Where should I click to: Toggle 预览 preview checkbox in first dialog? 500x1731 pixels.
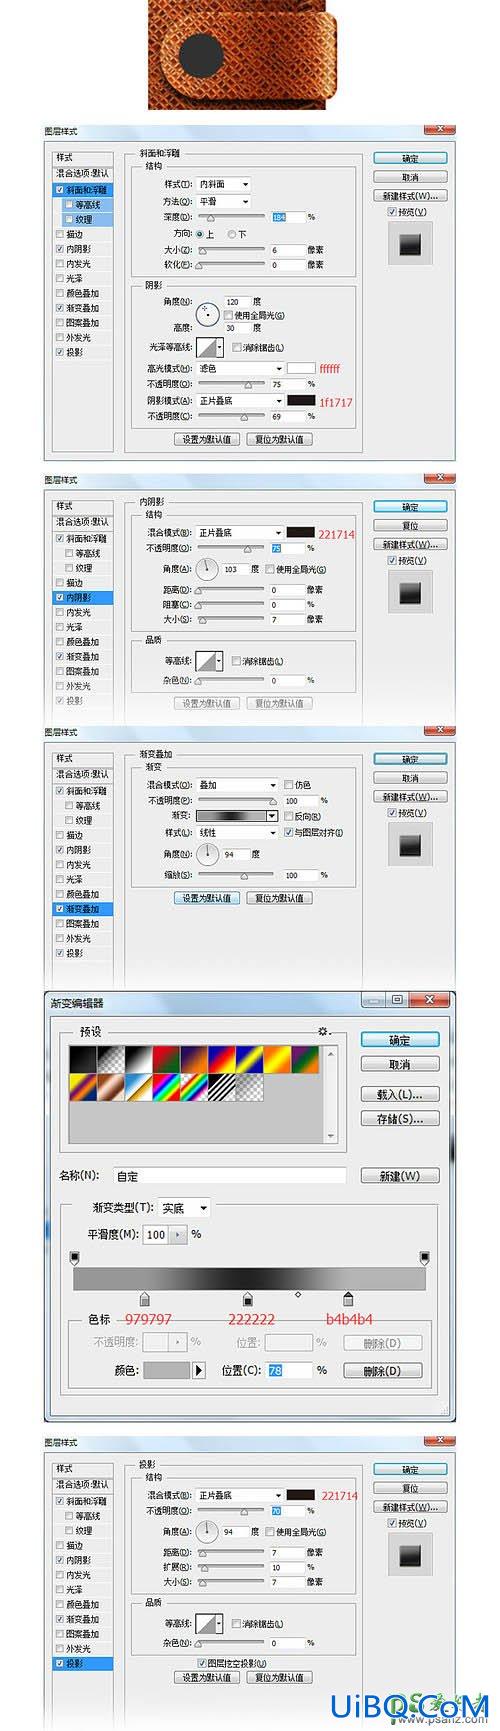[x=391, y=212]
